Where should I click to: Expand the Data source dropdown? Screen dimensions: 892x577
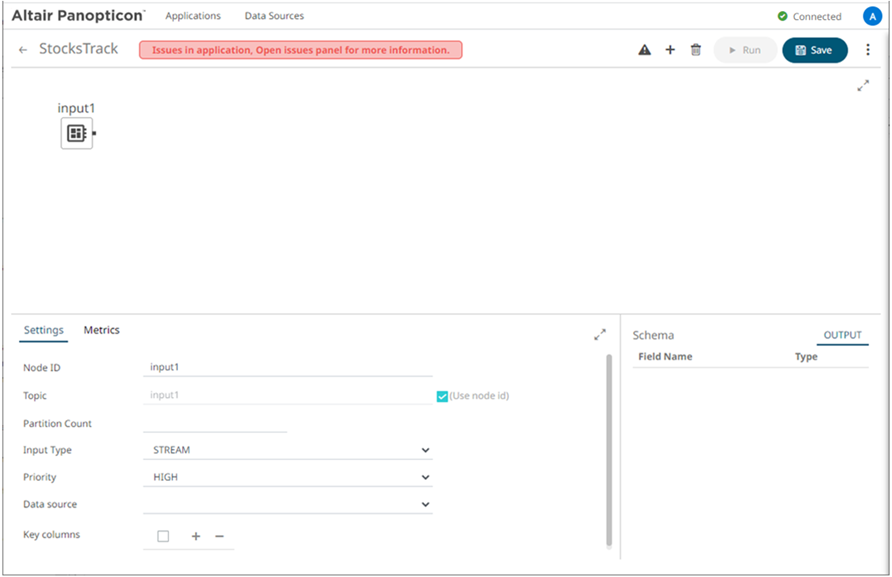288,505
